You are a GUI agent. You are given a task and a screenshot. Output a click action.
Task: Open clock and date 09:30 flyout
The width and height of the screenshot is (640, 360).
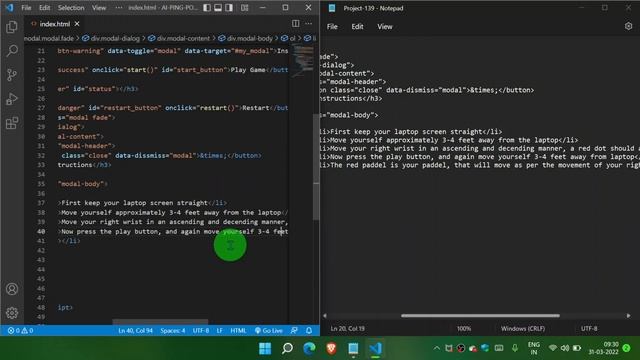603,348
